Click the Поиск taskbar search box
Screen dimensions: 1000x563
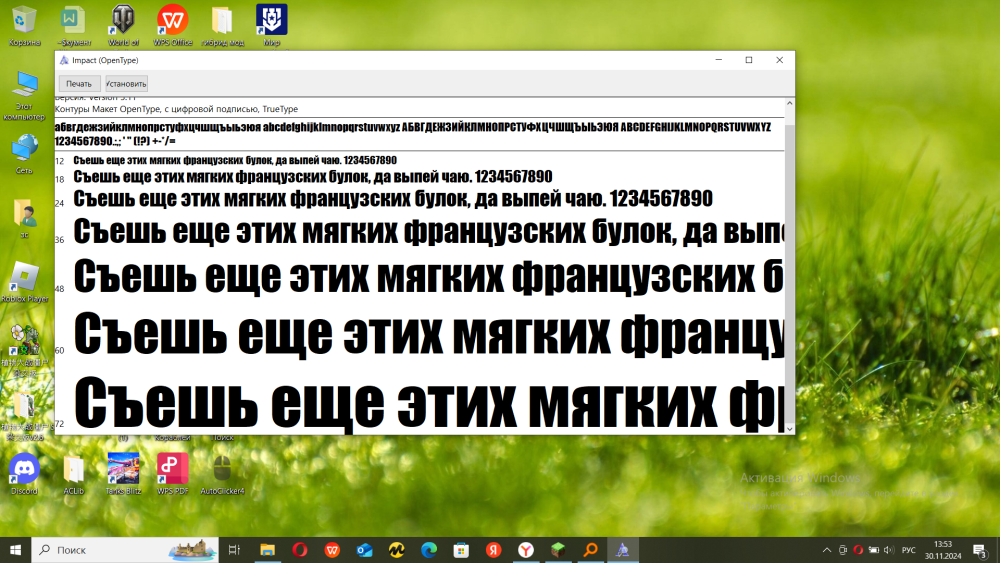(x=125, y=550)
